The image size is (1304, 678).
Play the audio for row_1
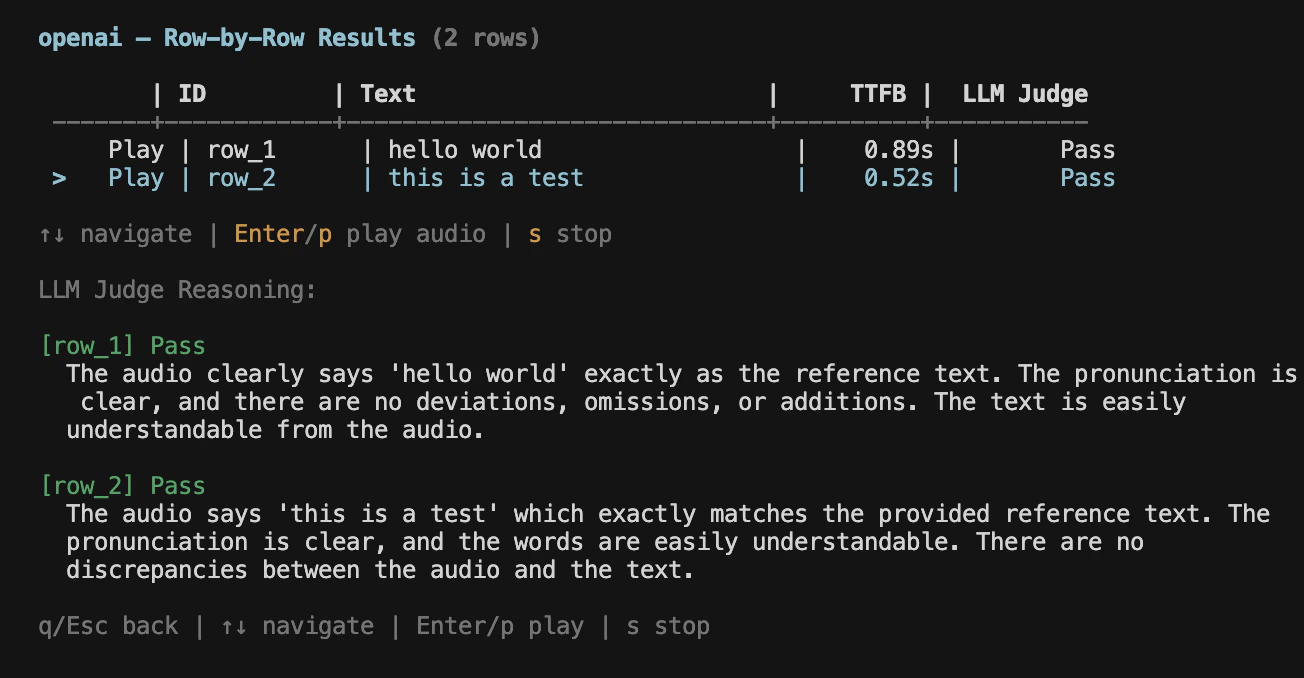136,149
